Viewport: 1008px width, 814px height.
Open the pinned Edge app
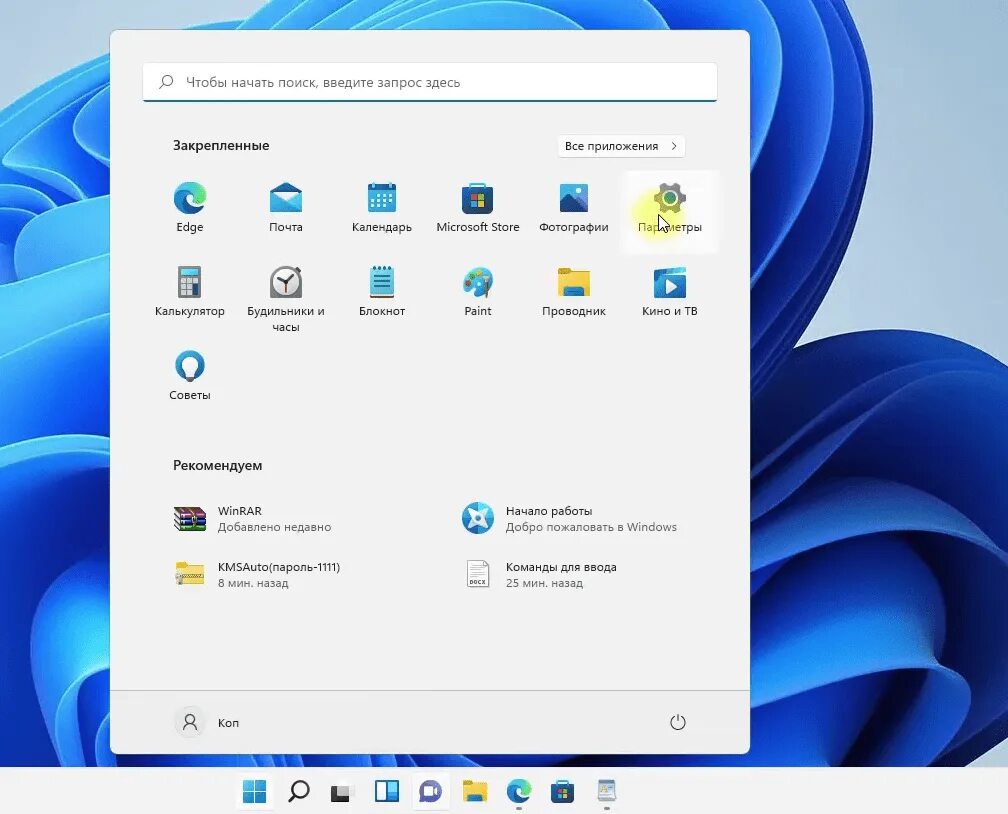[x=190, y=208]
